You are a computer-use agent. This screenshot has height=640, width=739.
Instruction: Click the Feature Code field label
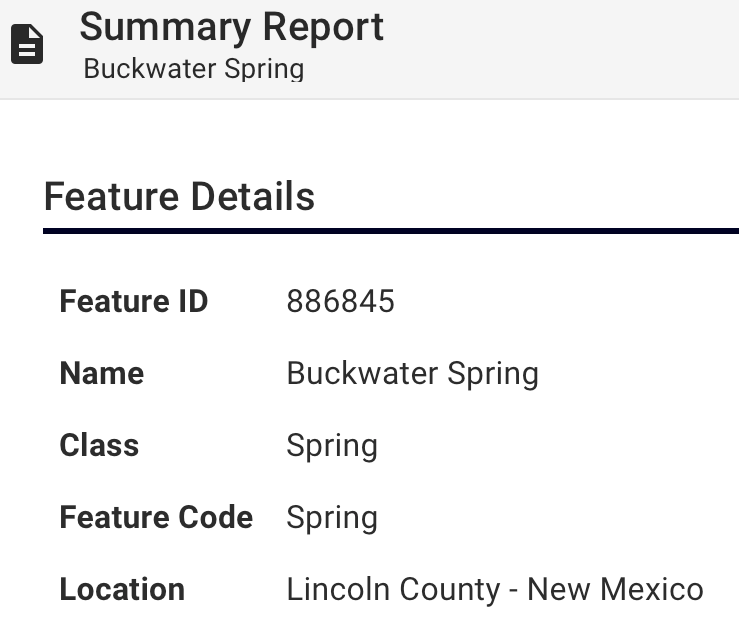click(156, 517)
